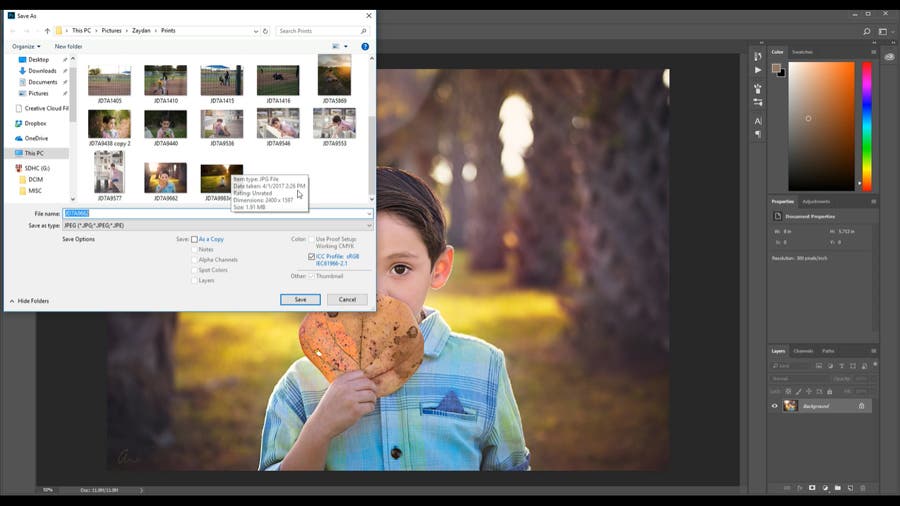Switch to the Paths tab
The width and height of the screenshot is (900, 506).
coord(828,351)
